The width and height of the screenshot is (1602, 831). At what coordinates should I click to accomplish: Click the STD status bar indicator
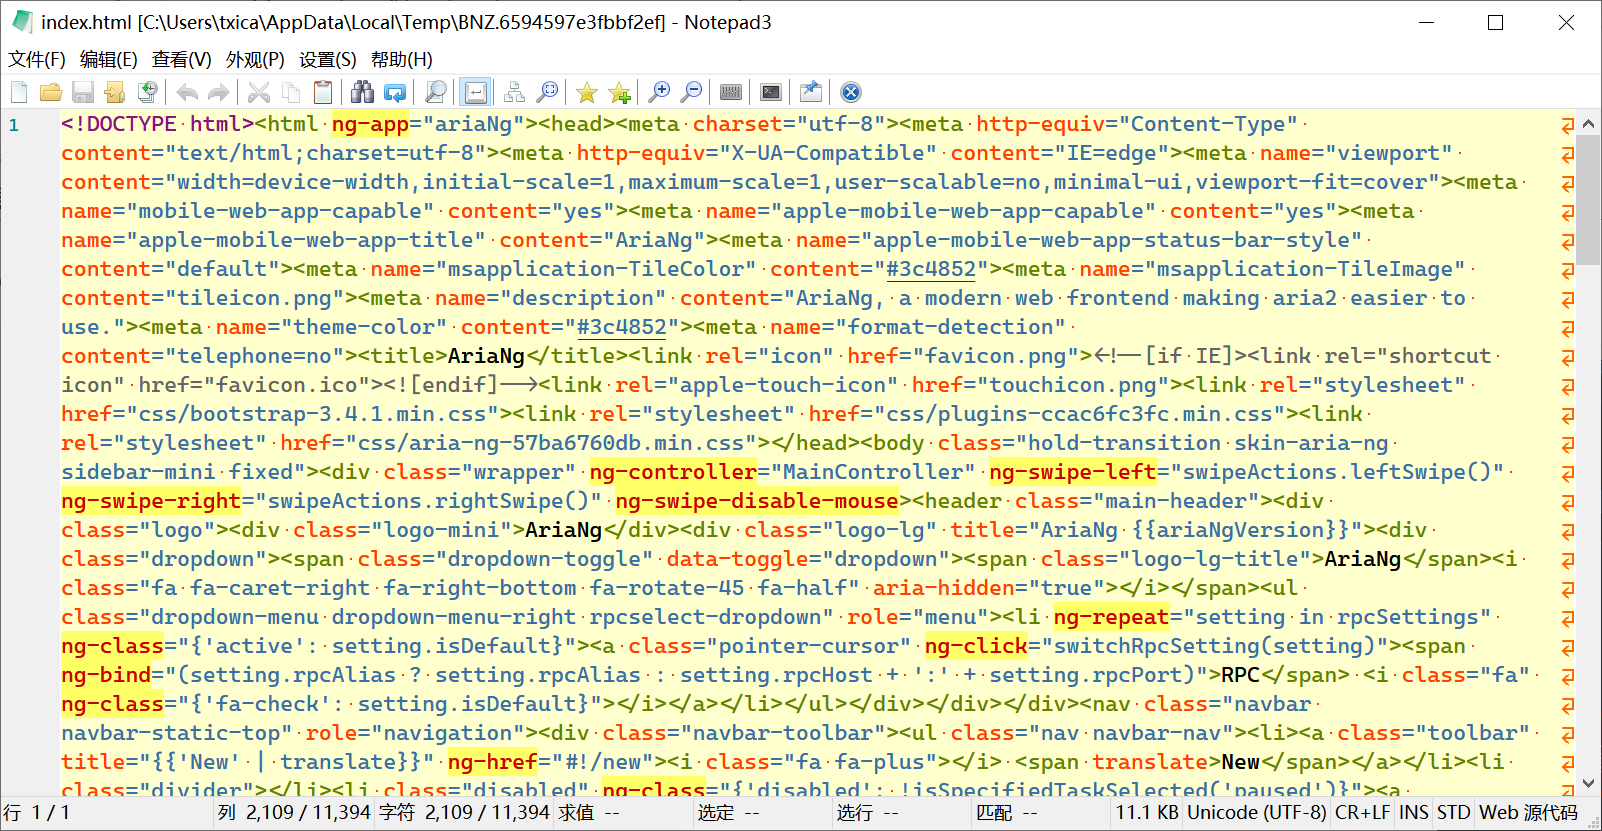click(x=1453, y=812)
